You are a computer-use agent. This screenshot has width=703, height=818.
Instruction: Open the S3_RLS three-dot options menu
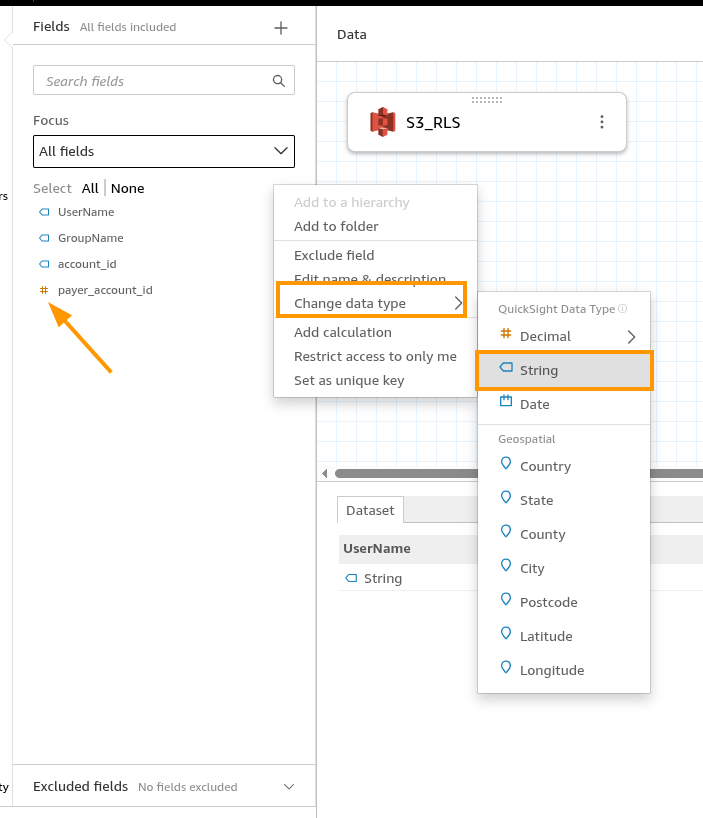coord(602,122)
